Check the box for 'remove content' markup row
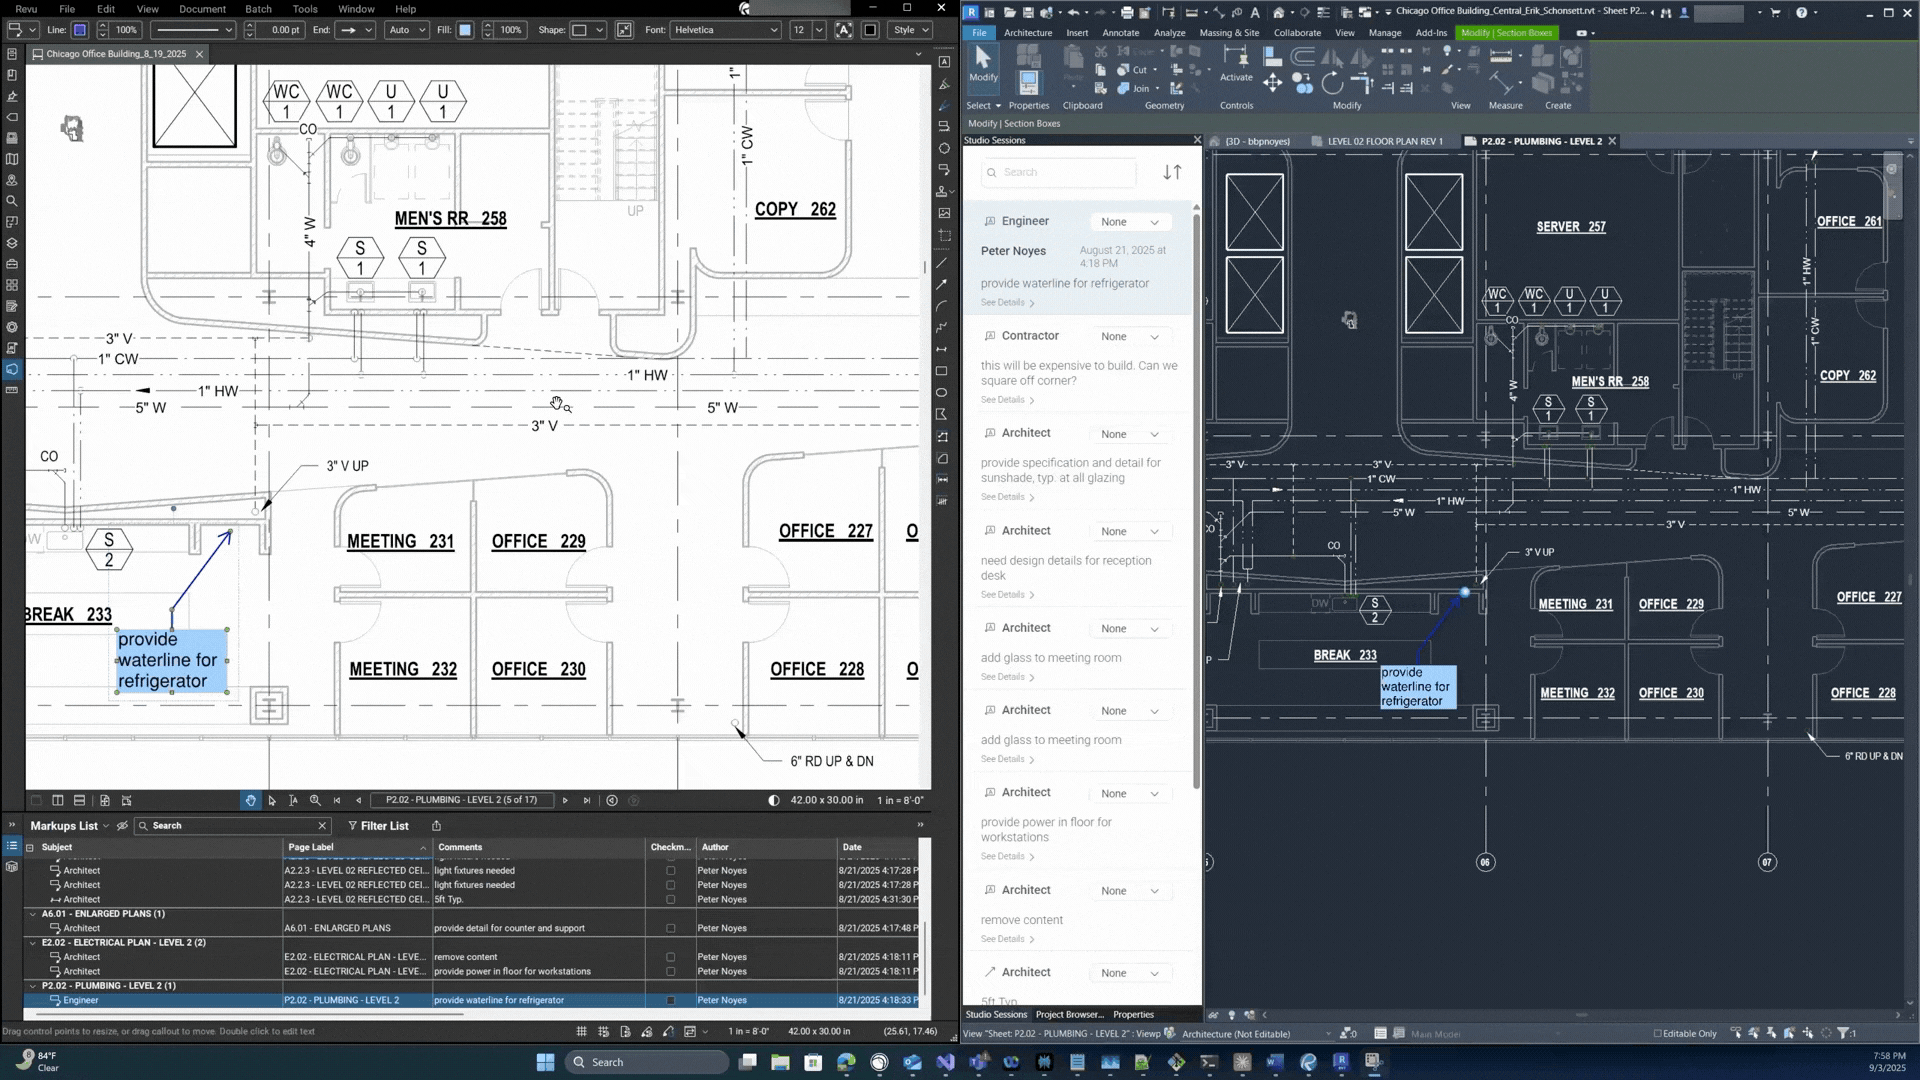Screen dimensions: 1920x1080 (670, 957)
